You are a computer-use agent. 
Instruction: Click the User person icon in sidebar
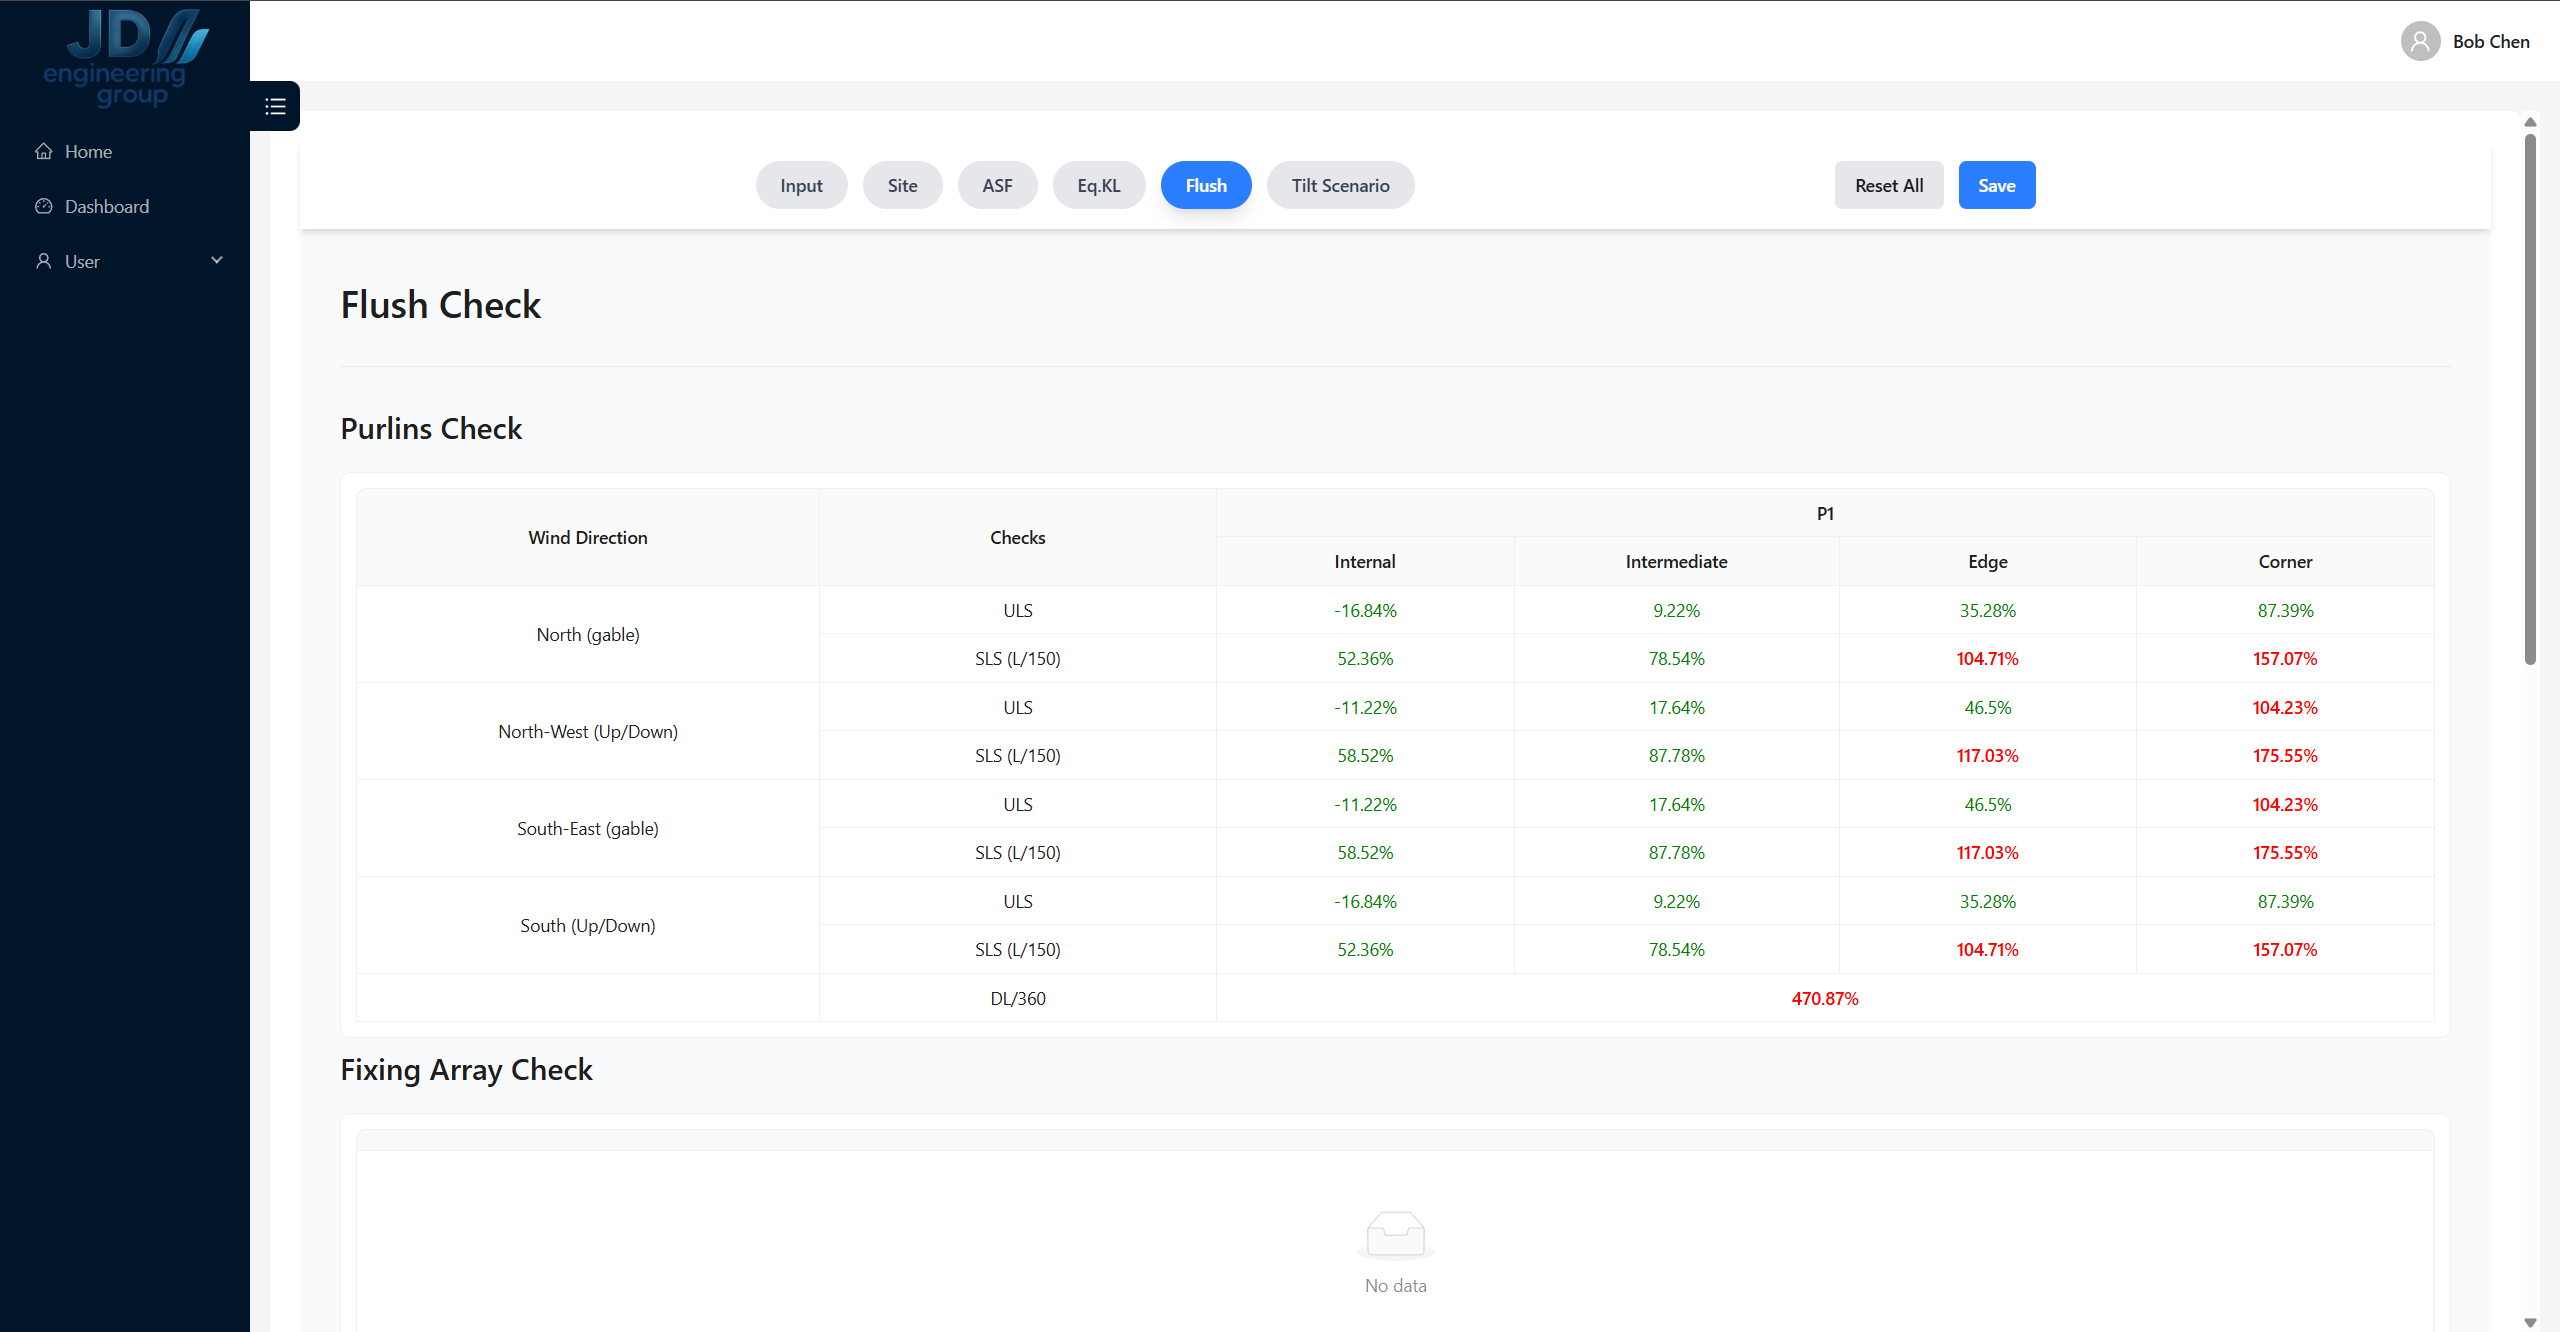click(x=44, y=261)
